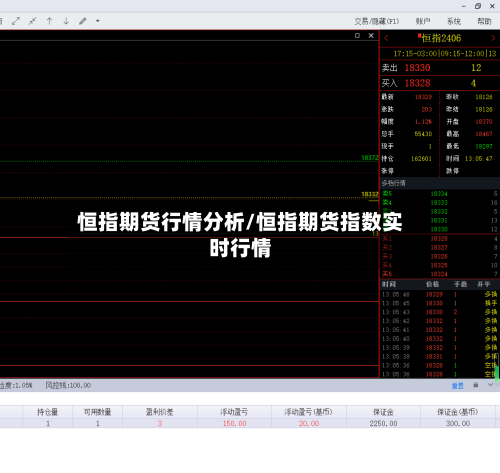Click the 卖出 price 18330

pyautogui.click(x=417, y=68)
